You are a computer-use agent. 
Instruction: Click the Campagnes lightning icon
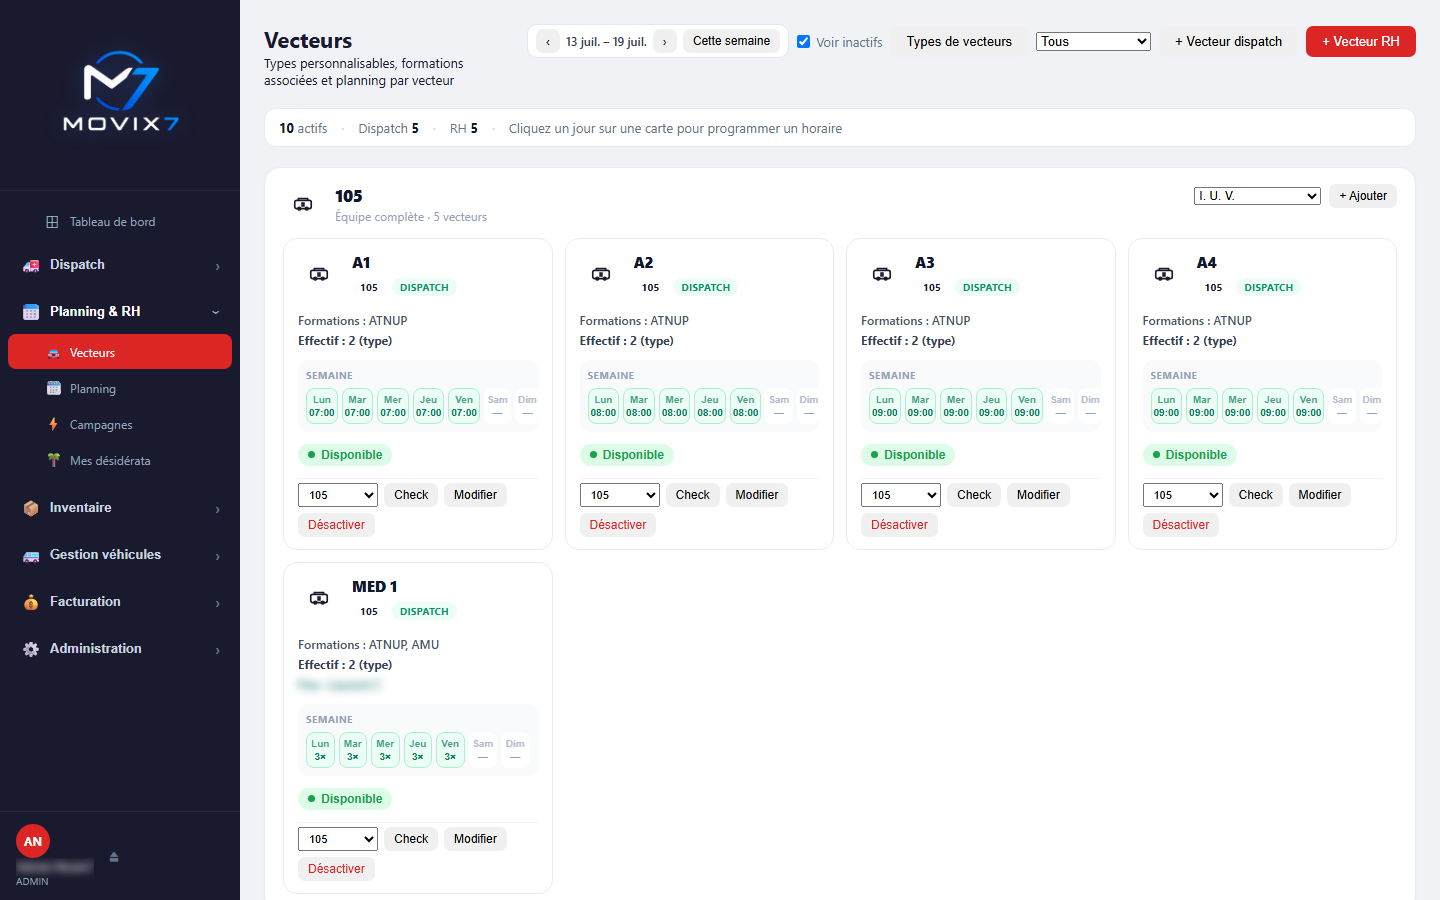54,424
